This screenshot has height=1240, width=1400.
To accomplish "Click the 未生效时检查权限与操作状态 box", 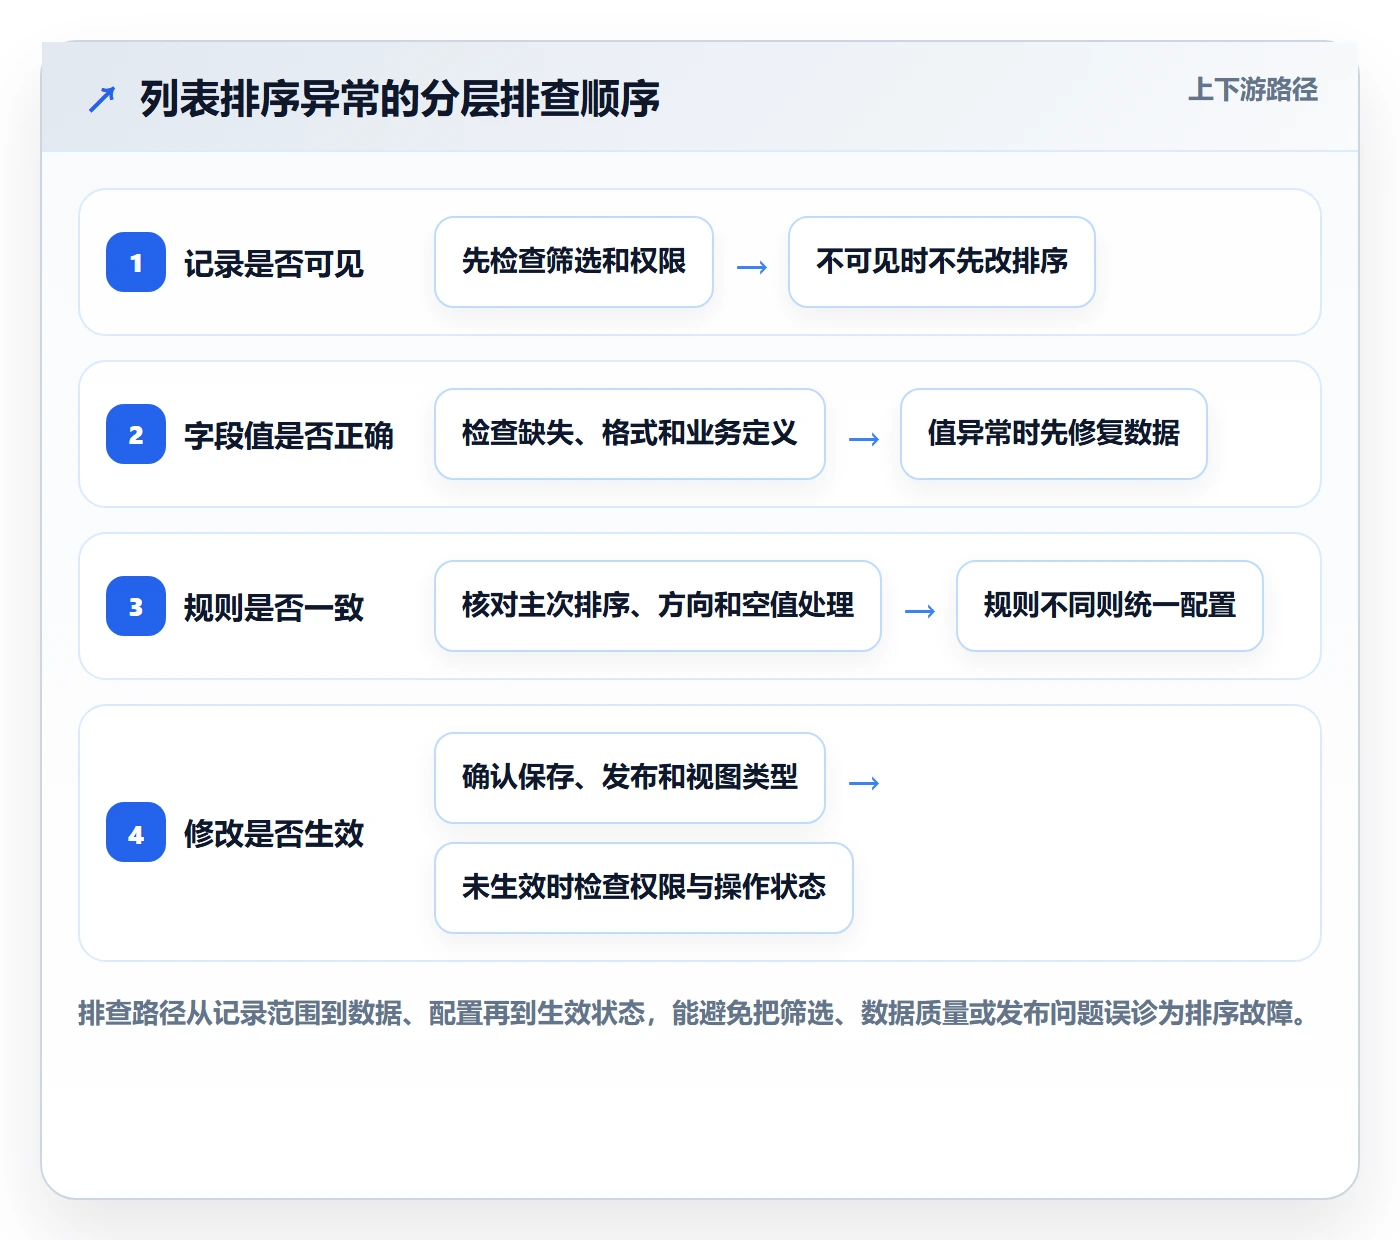I will coord(644,888).
